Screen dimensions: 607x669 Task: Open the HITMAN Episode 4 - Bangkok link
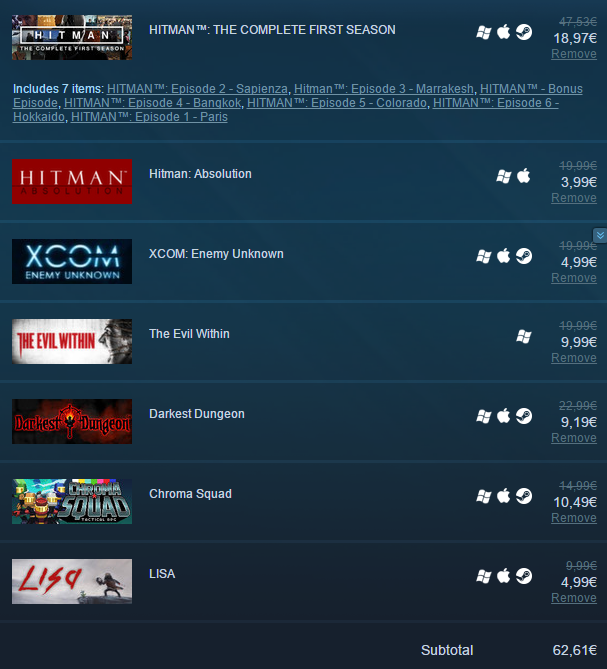click(152, 103)
